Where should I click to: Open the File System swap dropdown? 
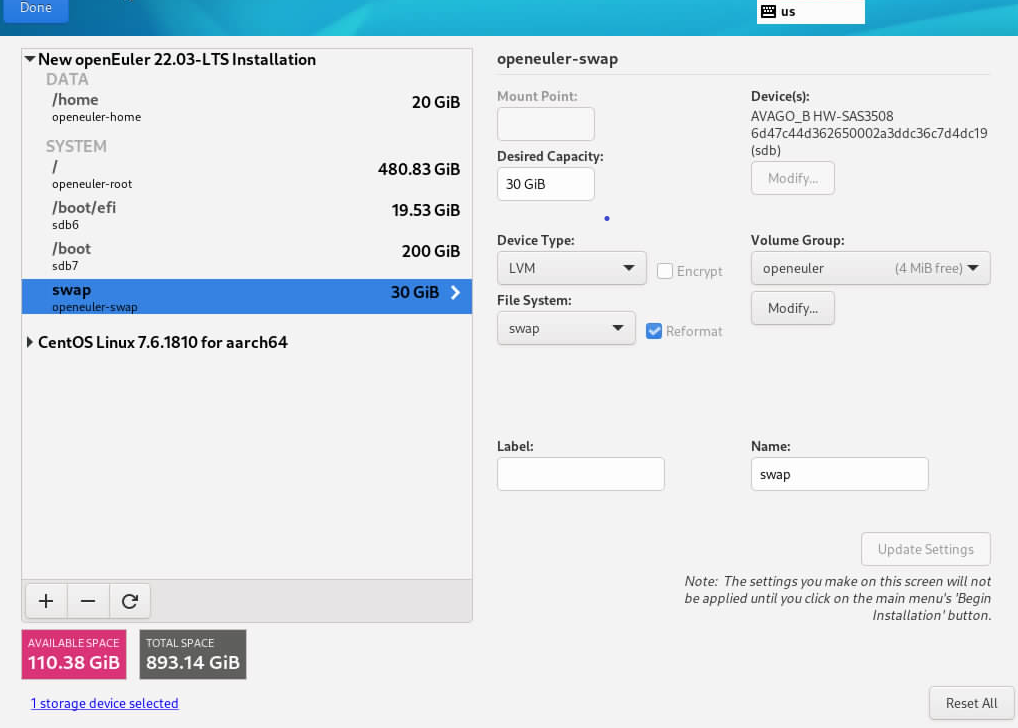coord(566,329)
